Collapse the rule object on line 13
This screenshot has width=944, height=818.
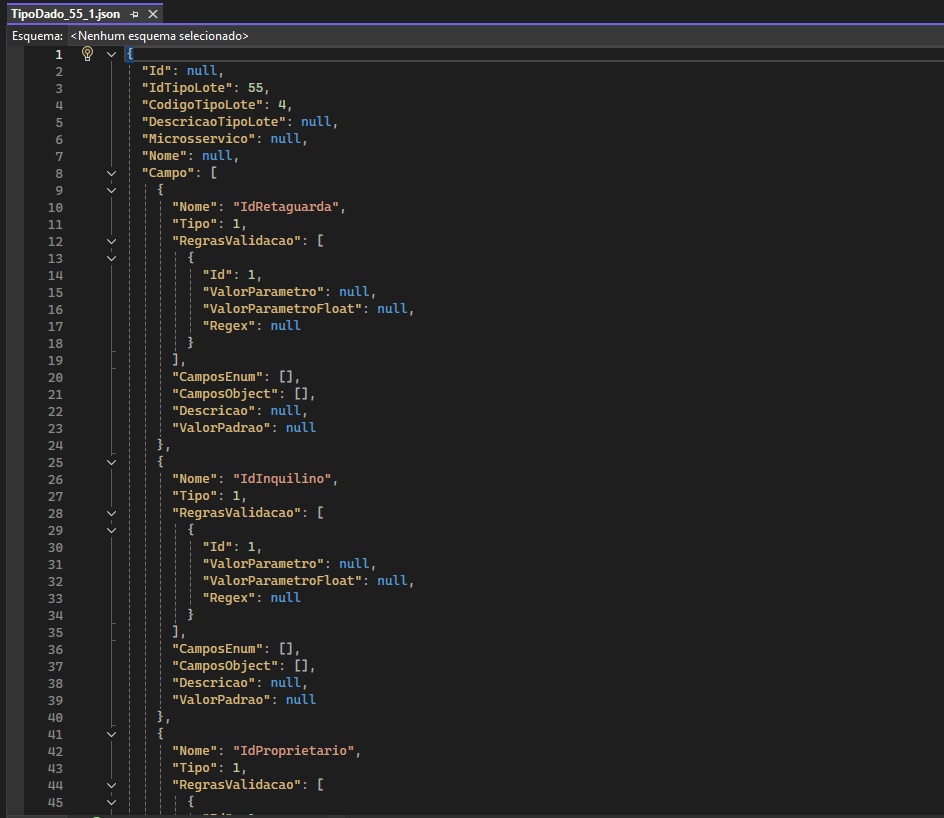(112, 258)
